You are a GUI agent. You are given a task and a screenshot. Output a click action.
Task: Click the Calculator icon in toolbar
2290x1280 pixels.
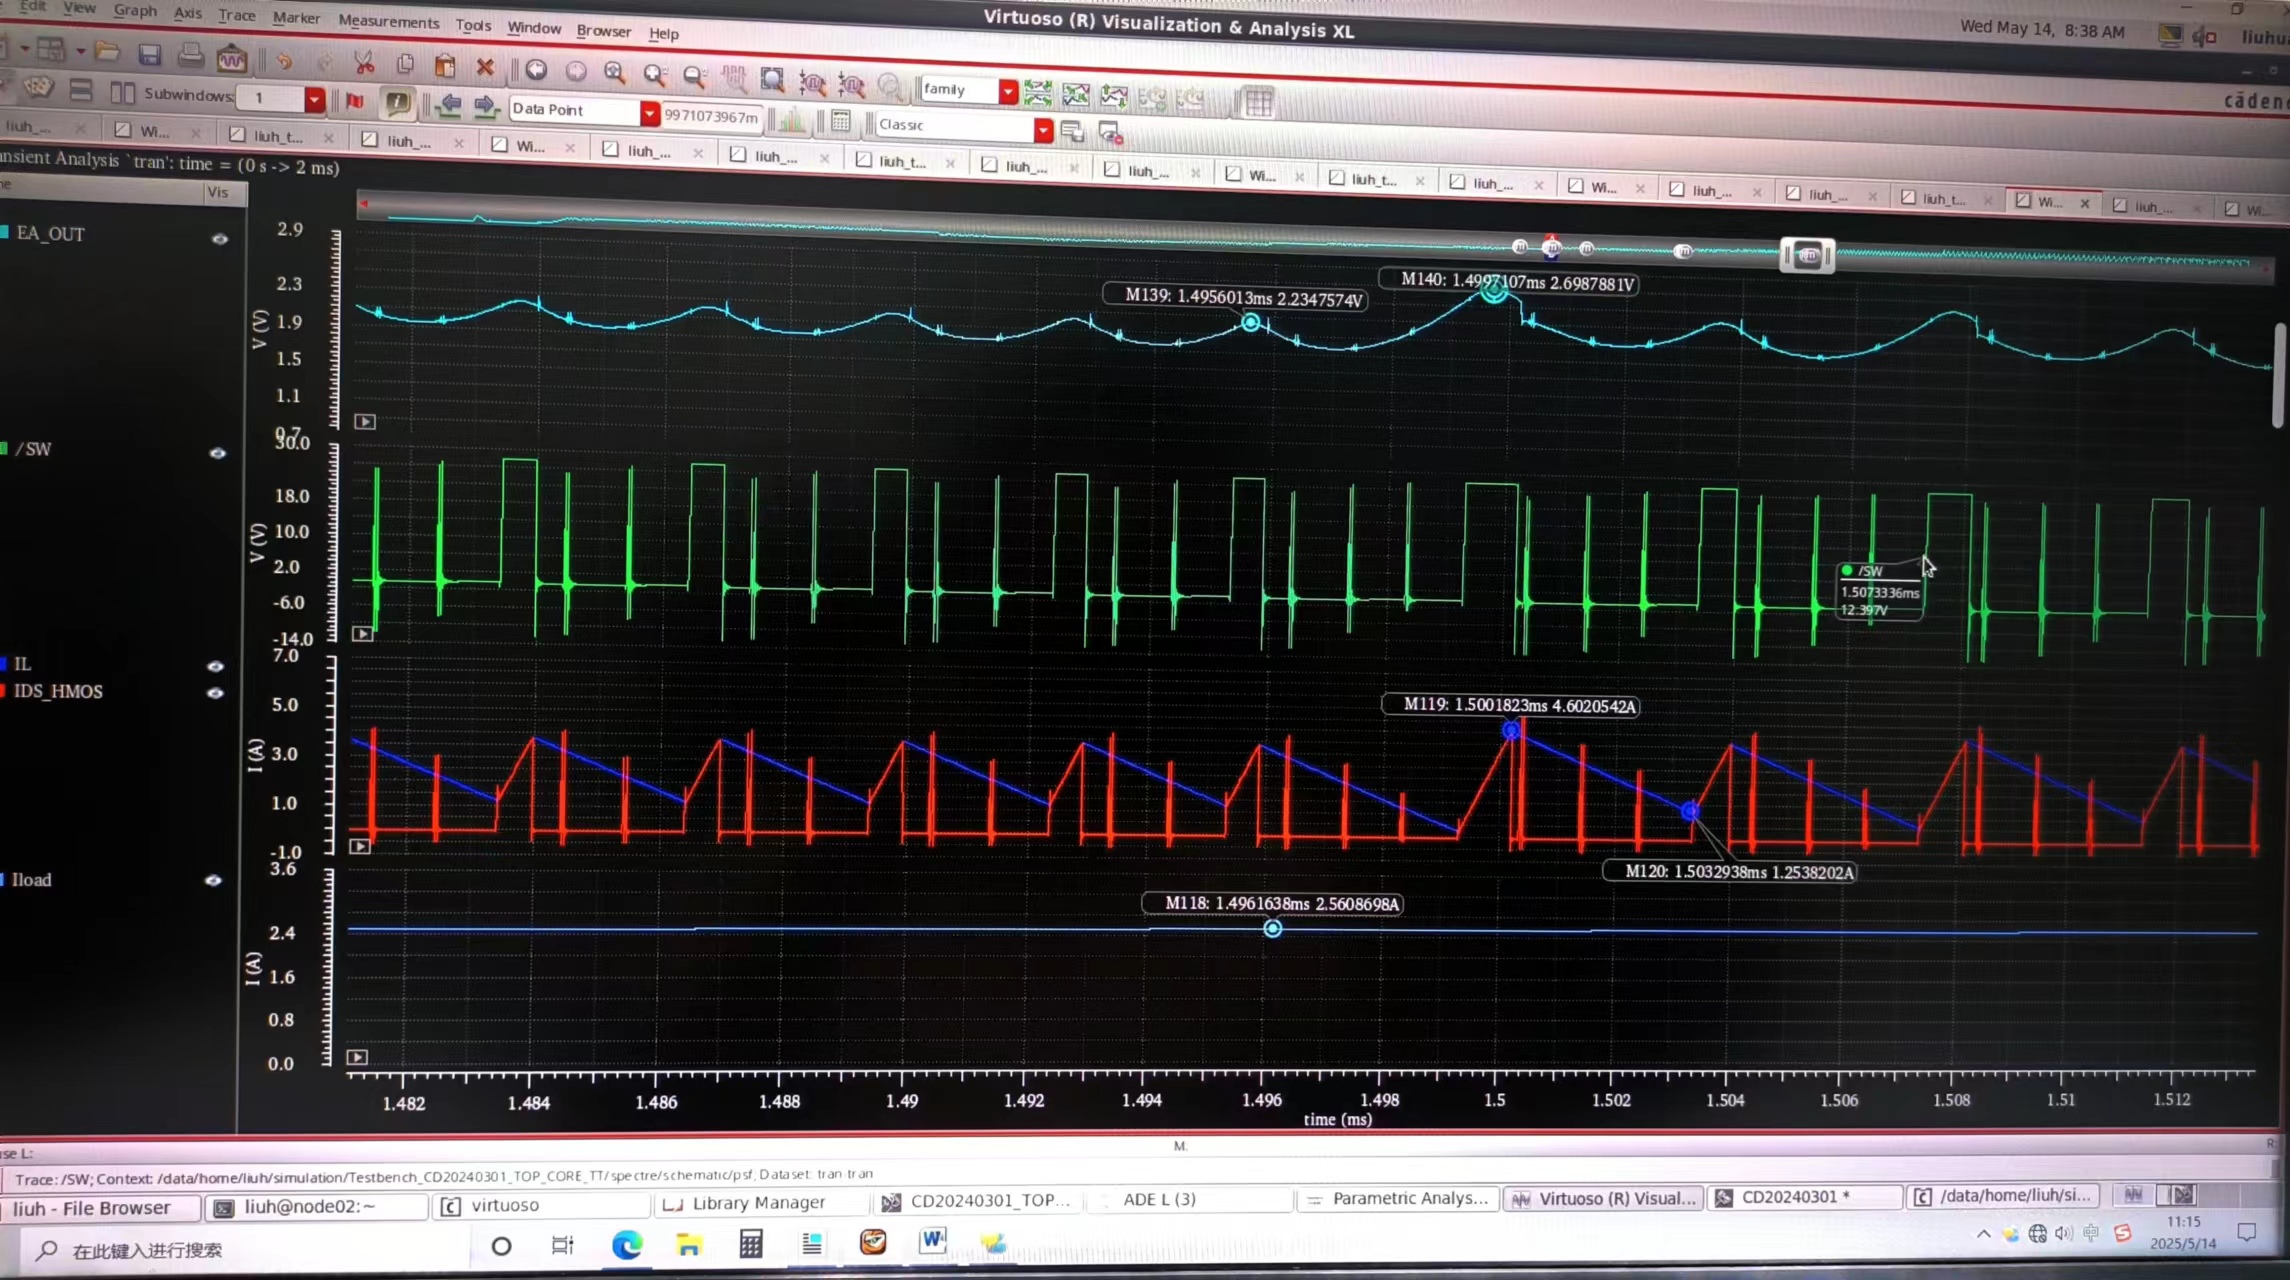pos(841,121)
